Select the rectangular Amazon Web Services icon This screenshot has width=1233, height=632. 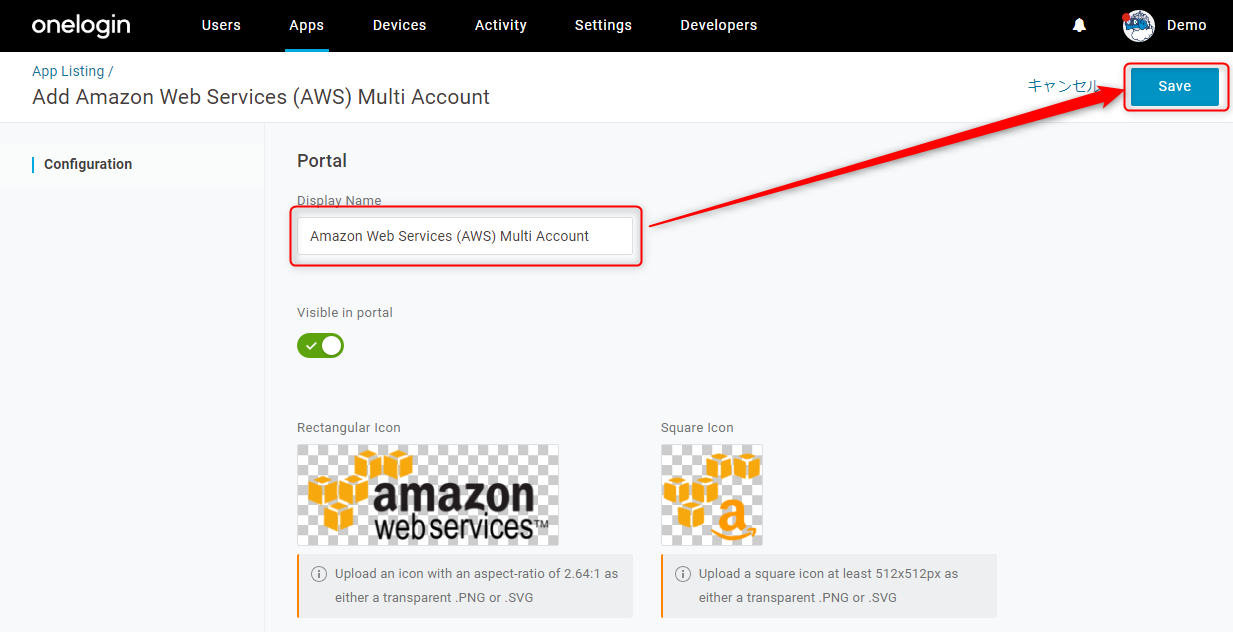point(428,495)
